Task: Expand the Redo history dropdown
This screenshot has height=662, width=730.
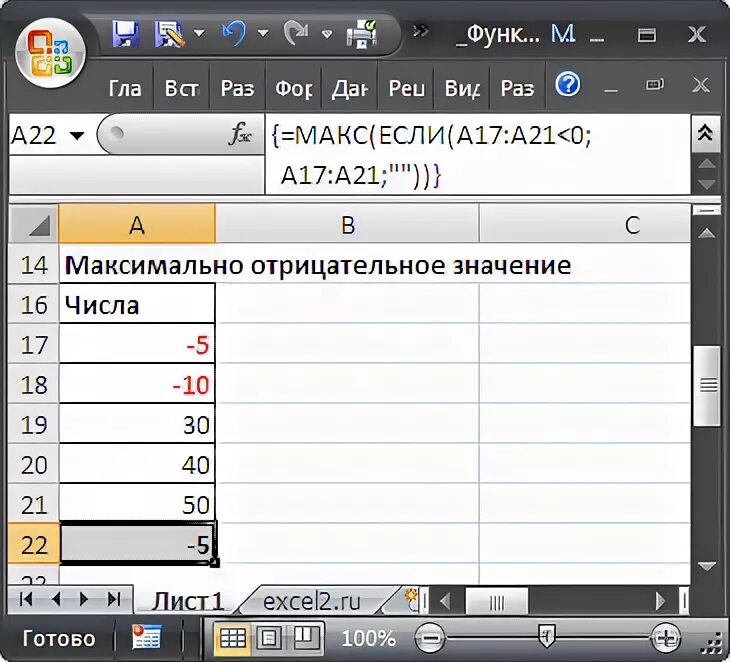Action: (x=327, y=34)
